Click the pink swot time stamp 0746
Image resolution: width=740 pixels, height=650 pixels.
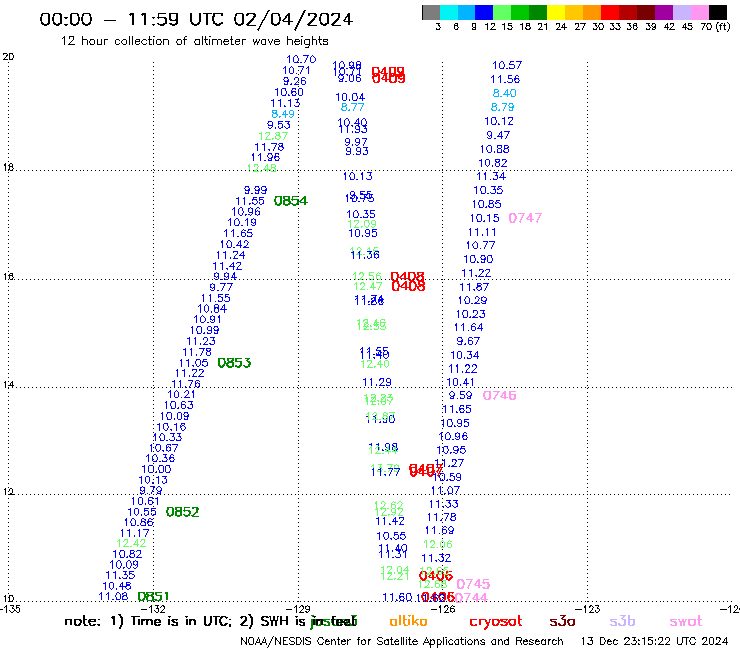(x=499, y=396)
